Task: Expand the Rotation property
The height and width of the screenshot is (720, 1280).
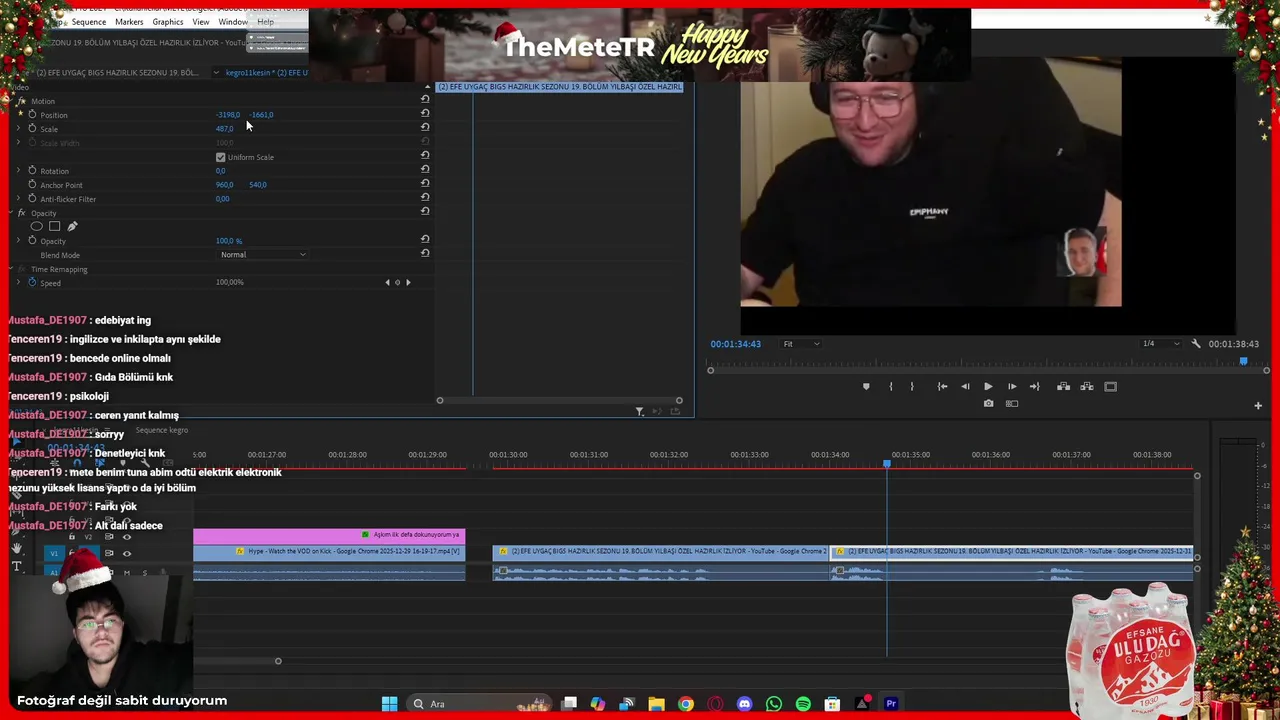Action: tap(18, 170)
